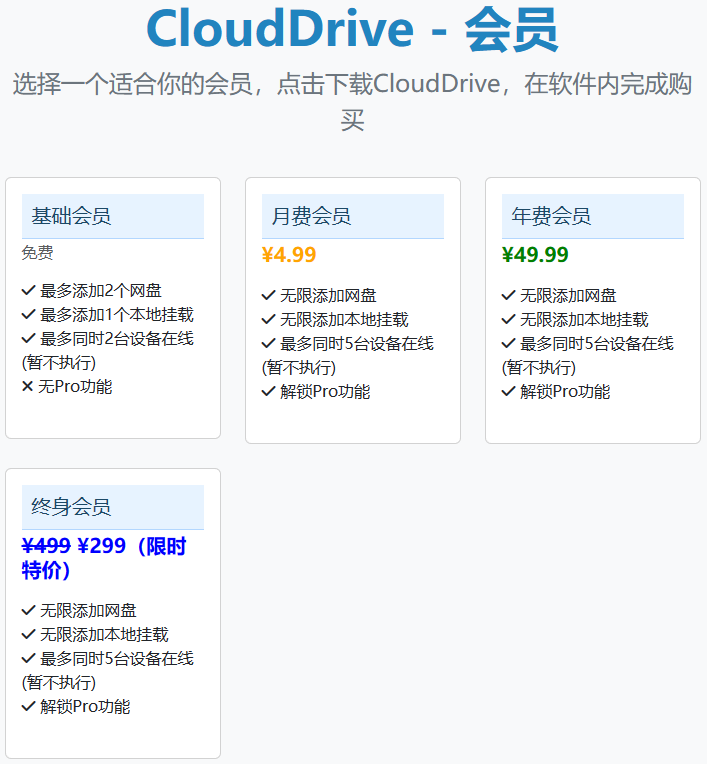
Task: Click 解锁Pro功能 in 终身会员 card
Action: (x=85, y=707)
